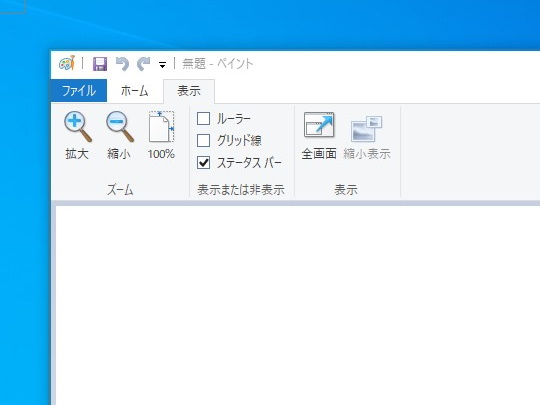
Task: Zoom in with the 拡大 magnifier
Action: point(77,136)
